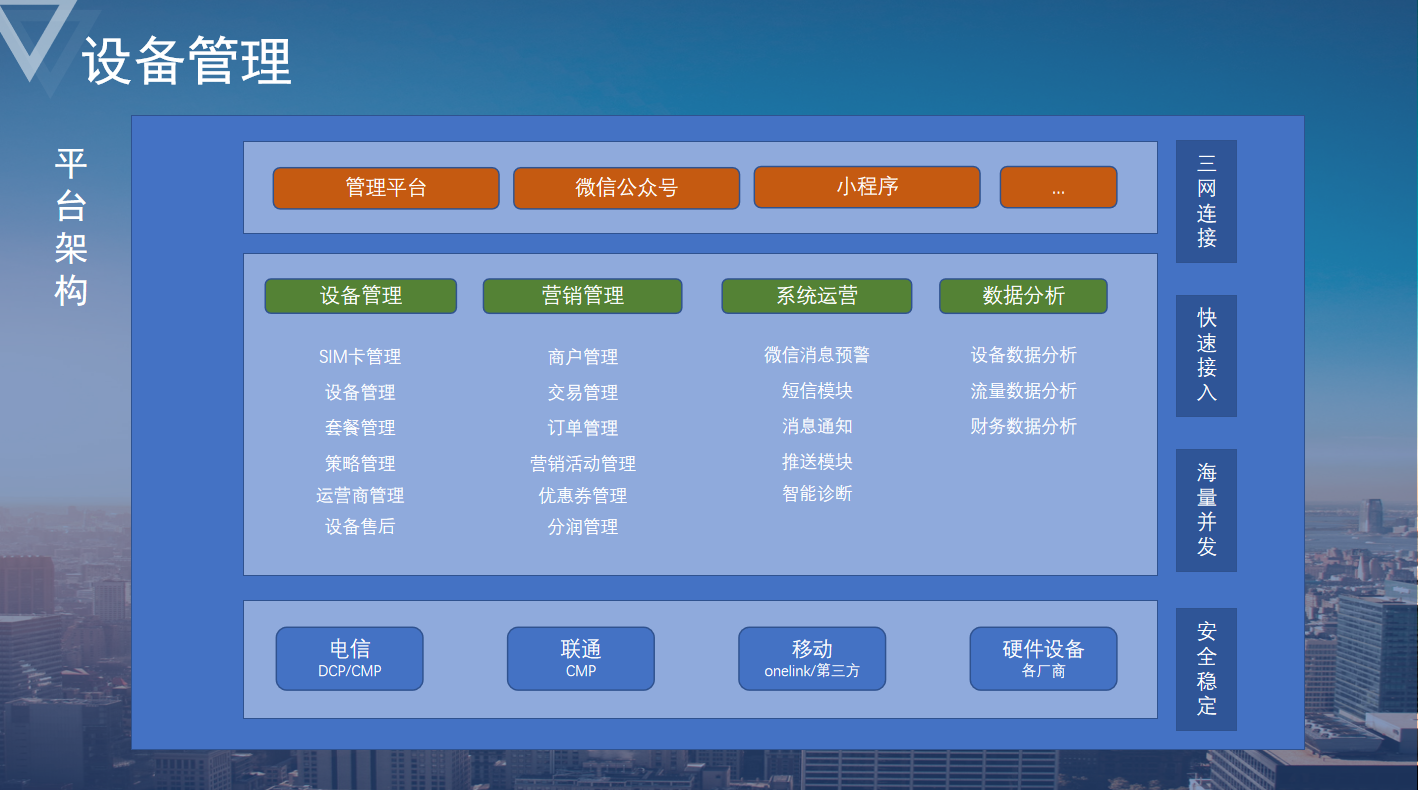Select the green 设备管理 header
The height and width of the screenshot is (790, 1418).
click(x=361, y=296)
